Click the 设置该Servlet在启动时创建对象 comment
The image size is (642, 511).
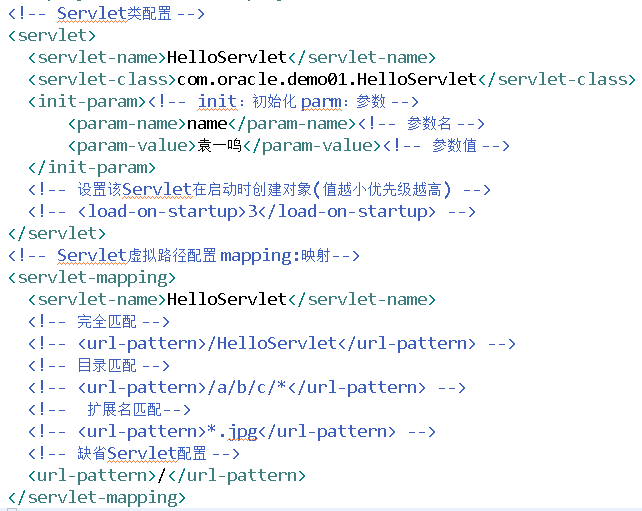(259, 190)
